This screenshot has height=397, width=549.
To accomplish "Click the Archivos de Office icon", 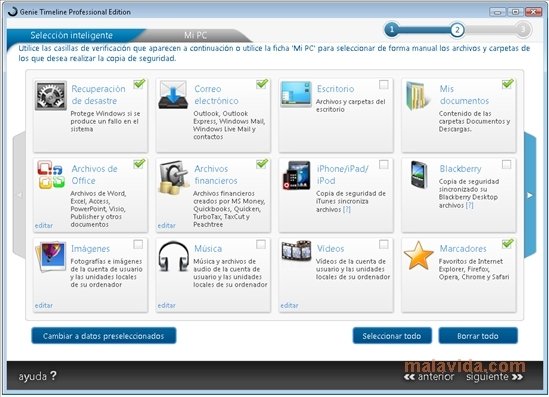I will [51, 174].
